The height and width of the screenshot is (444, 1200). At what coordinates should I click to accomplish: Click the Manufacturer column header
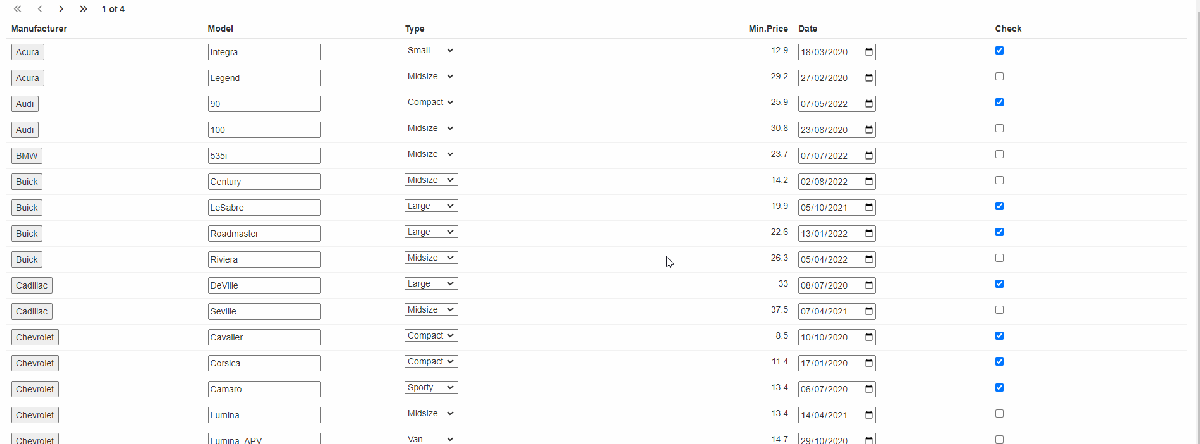39,28
